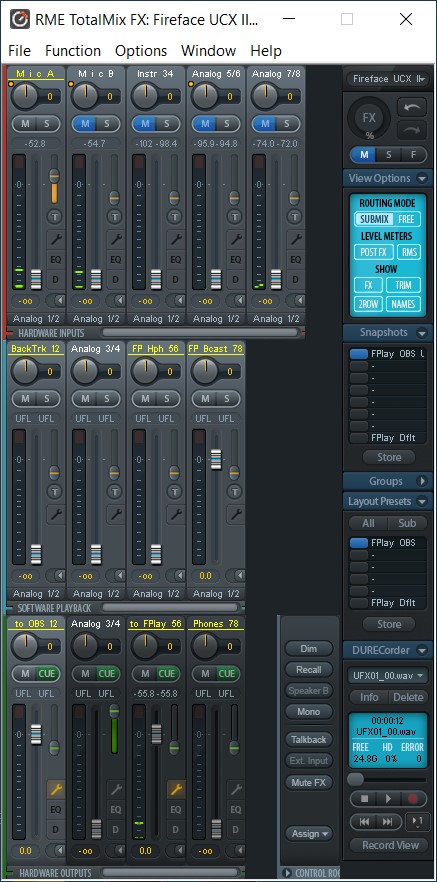The image size is (437, 882).
Task: Expand Mic A channel arrow next to gain value
Action: pos(55,300)
